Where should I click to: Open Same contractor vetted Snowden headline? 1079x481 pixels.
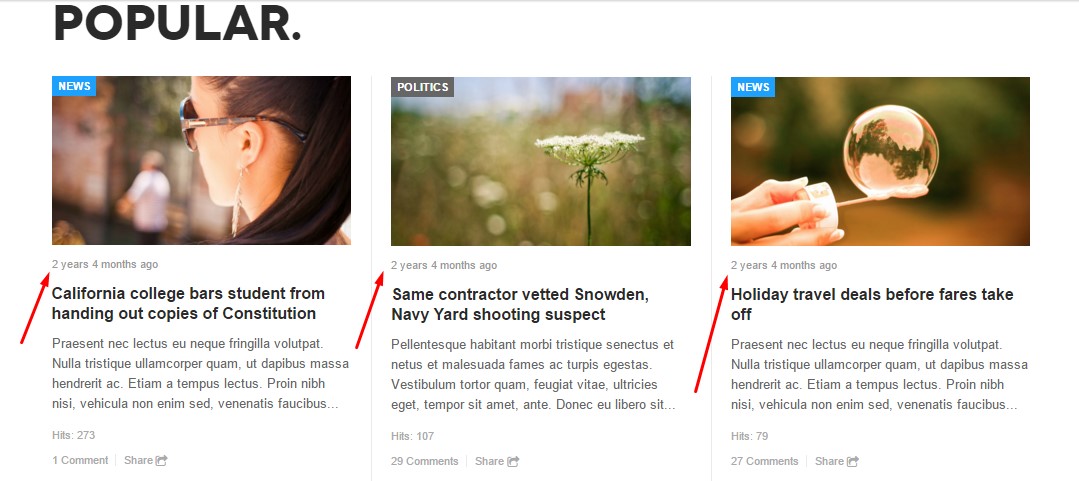520,304
